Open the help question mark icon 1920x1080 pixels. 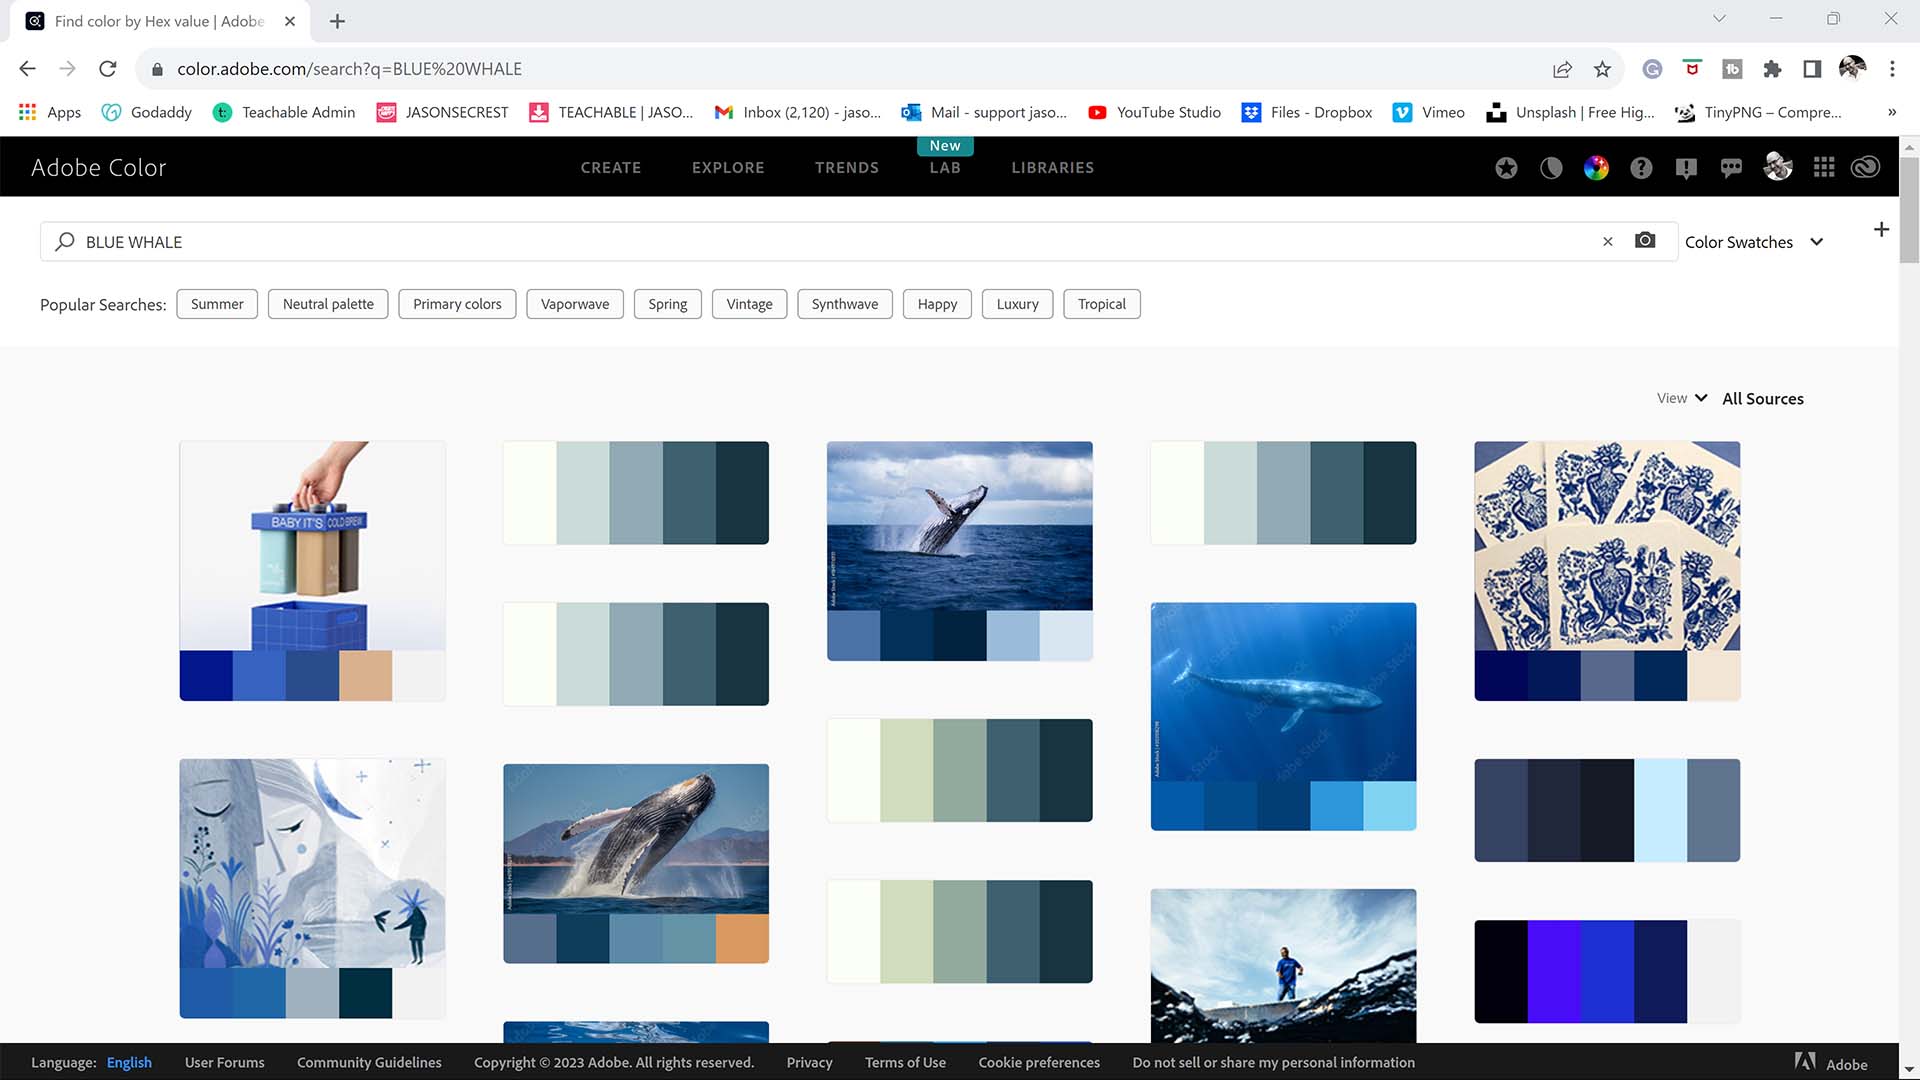1641,168
